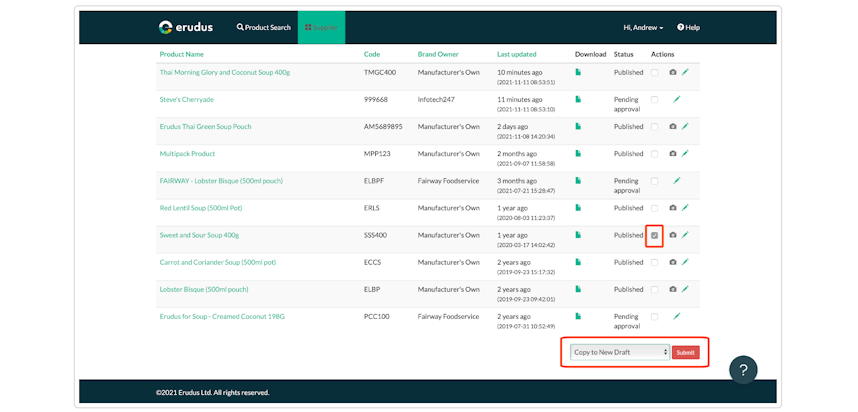Tick checkbox for Multipack Product
The image size is (858, 412).
(654, 154)
